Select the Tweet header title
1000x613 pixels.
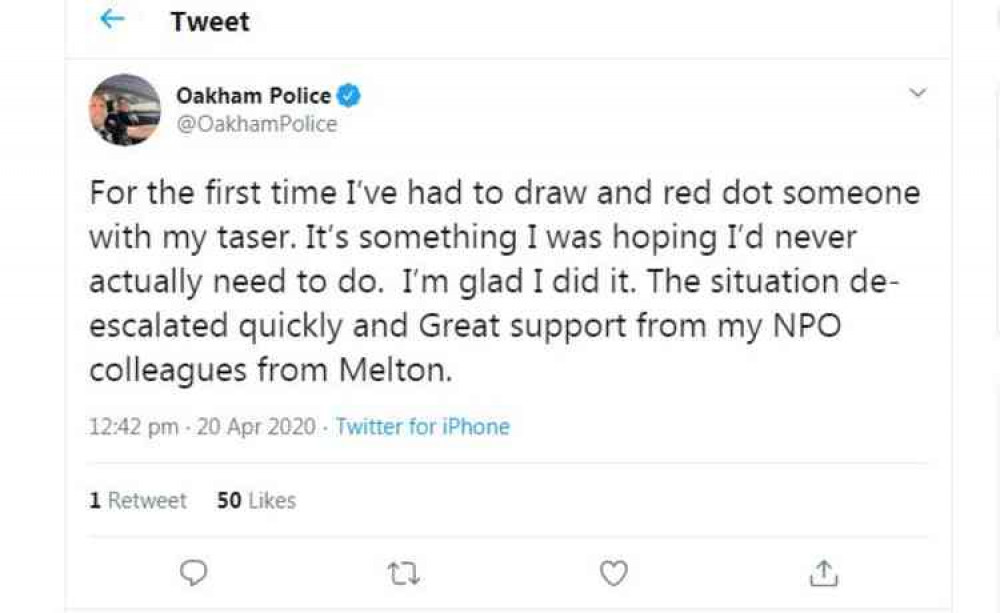[x=210, y=22]
